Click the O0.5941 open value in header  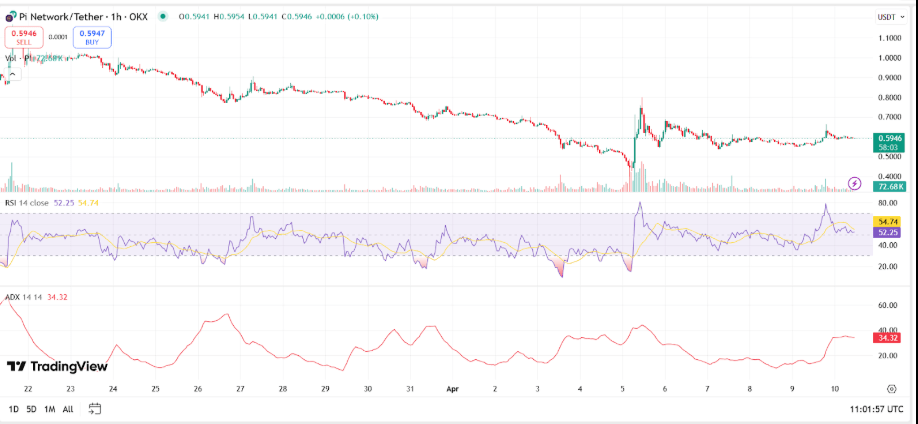[x=193, y=18]
